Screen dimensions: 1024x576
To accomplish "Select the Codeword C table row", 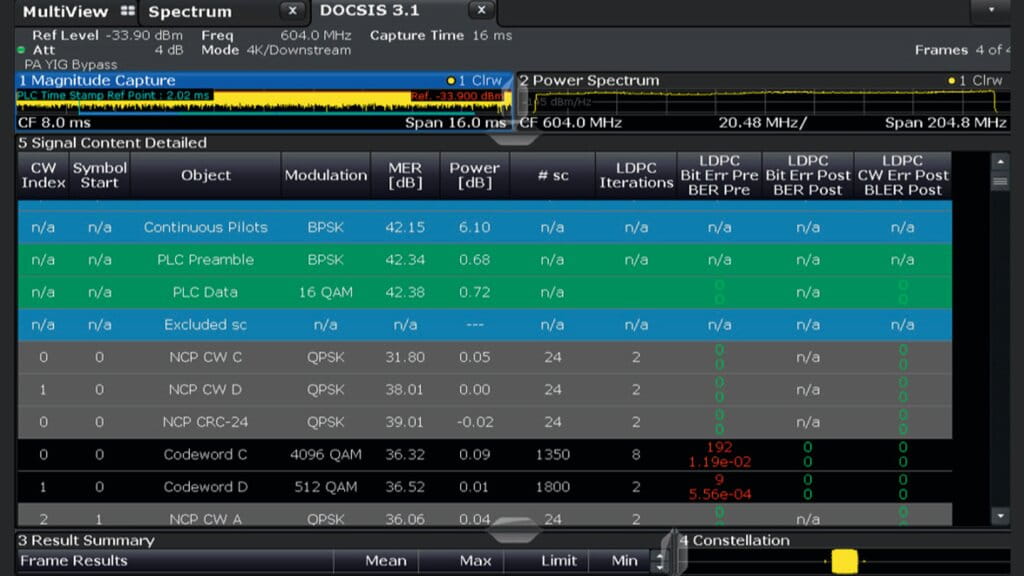I will pyautogui.click(x=205, y=454).
